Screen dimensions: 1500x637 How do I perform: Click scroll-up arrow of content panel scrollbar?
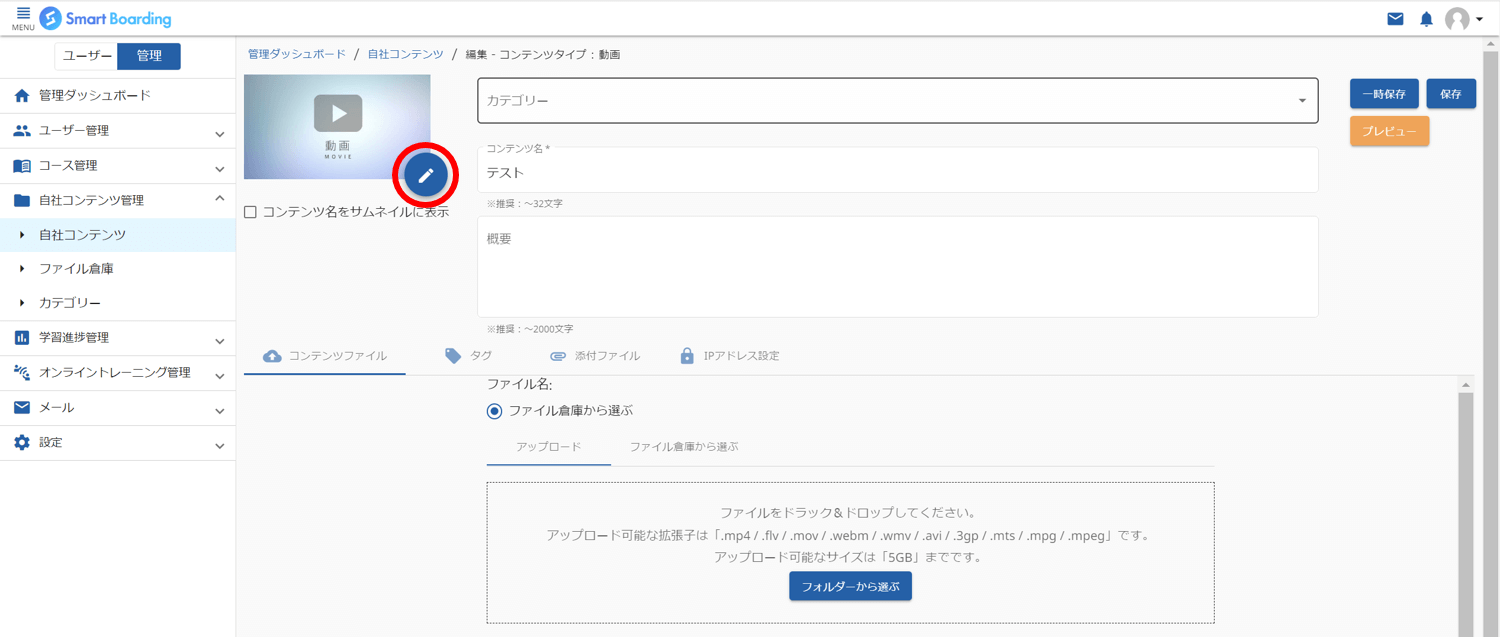click(x=1466, y=385)
